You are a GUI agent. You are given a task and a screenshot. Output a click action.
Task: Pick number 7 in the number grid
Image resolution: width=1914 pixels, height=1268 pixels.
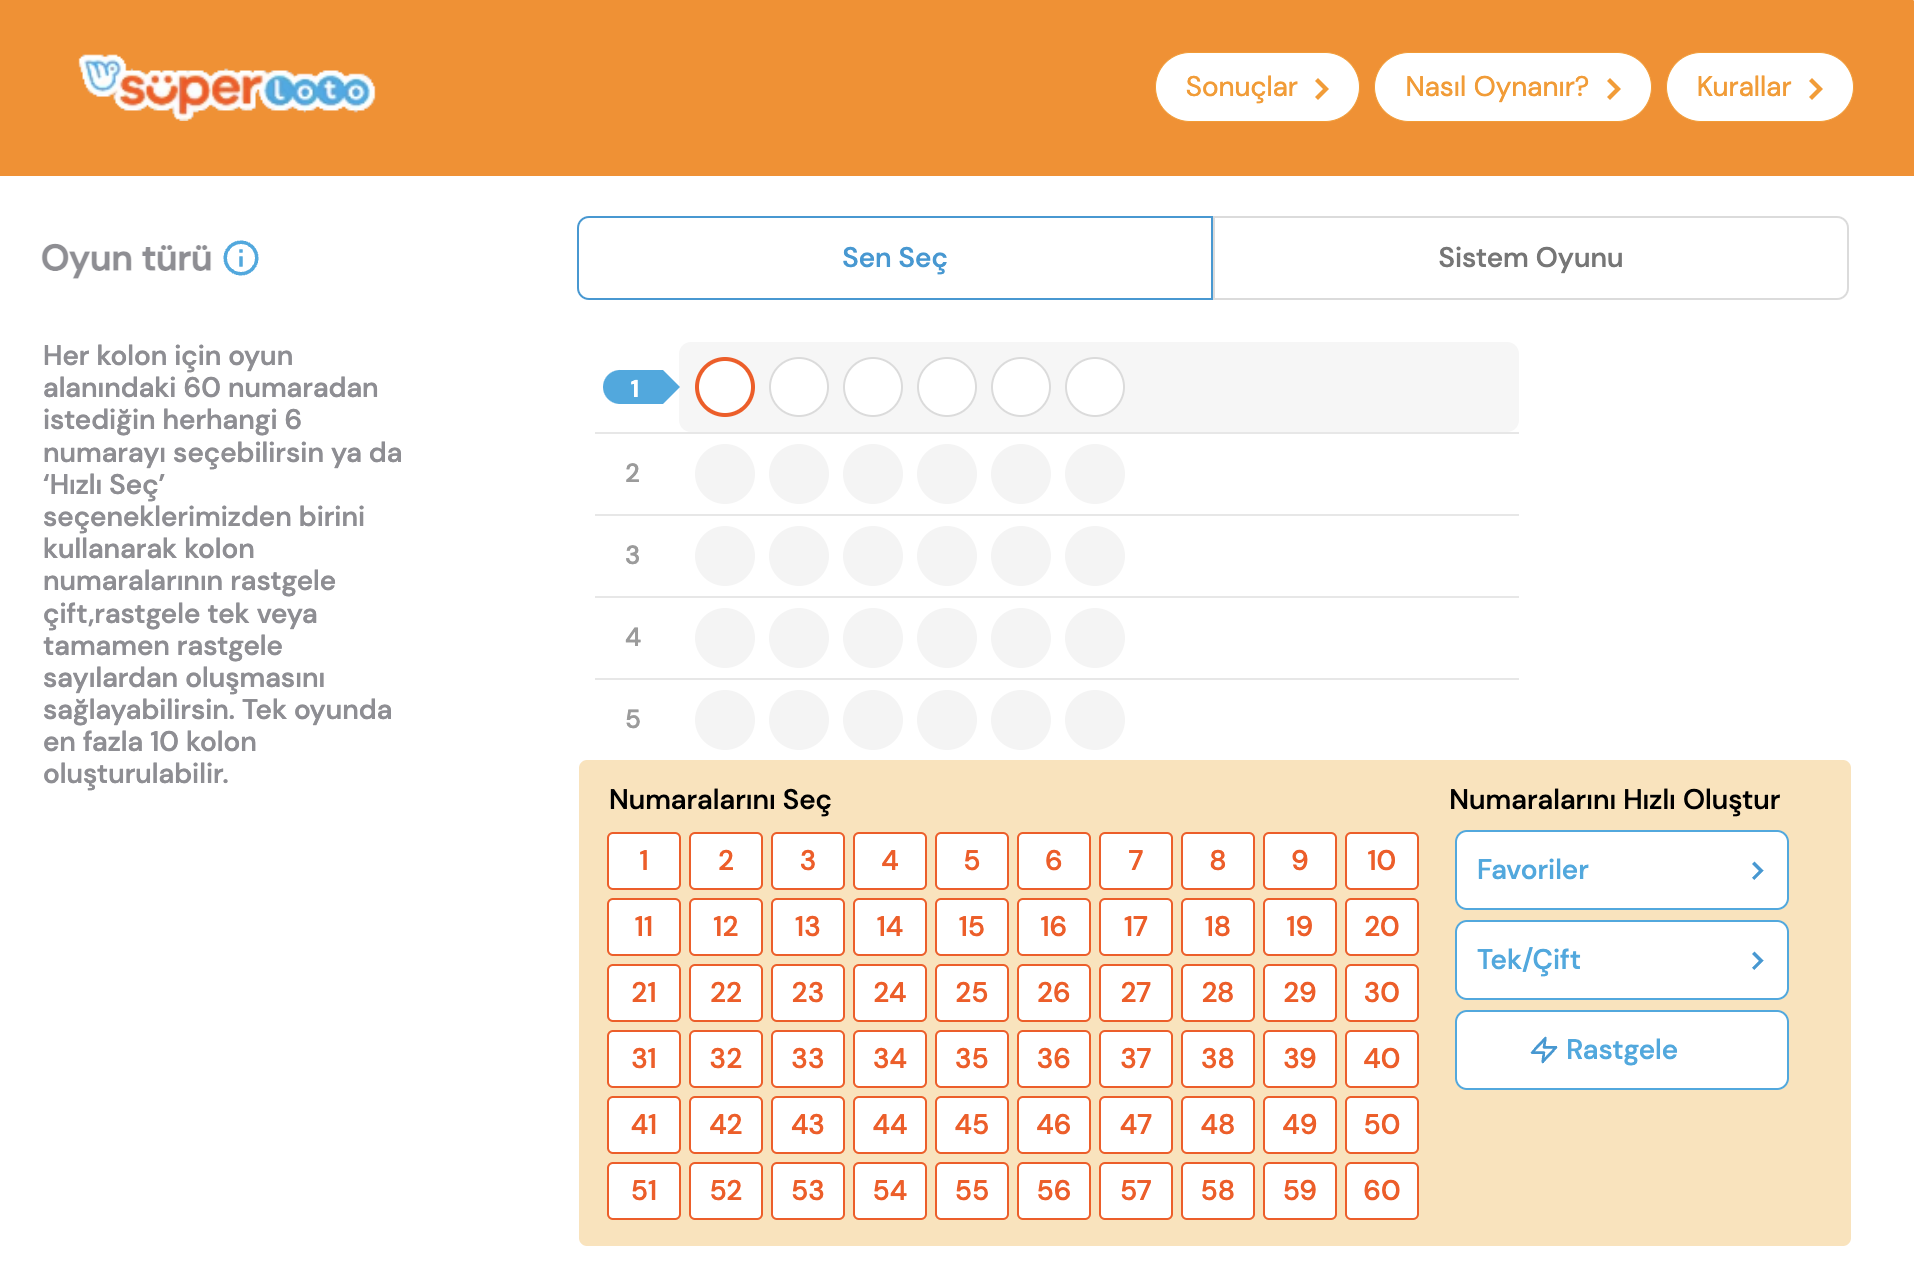1136,861
